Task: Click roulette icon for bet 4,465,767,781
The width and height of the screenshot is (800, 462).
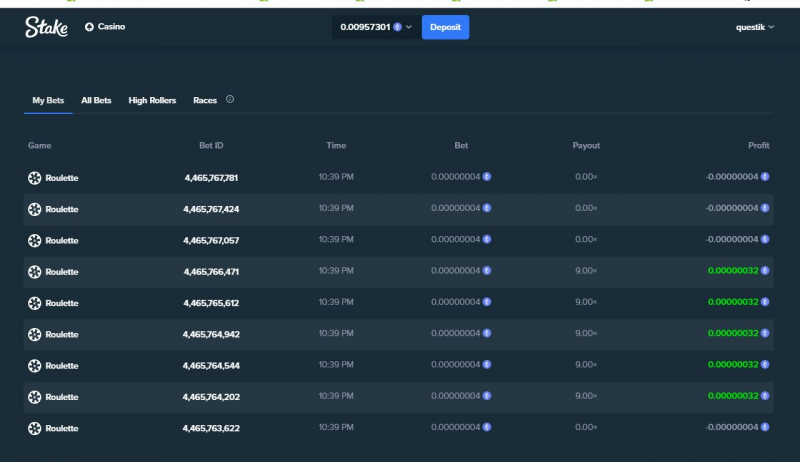Action: (x=35, y=178)
